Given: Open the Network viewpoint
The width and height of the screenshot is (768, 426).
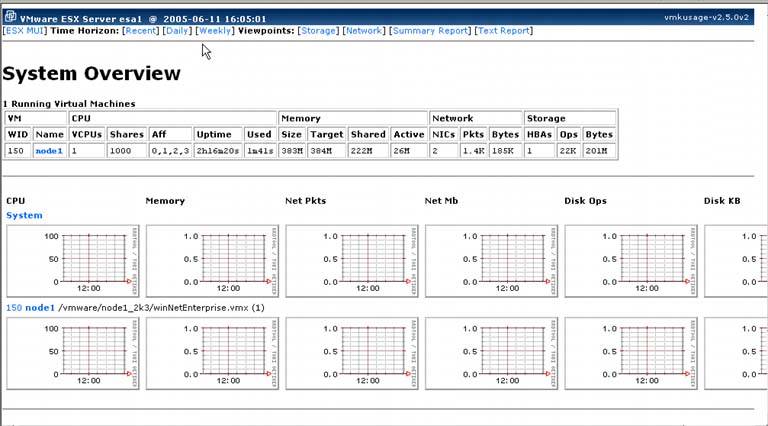Looking at the screenshot, I should pos(363,31).
